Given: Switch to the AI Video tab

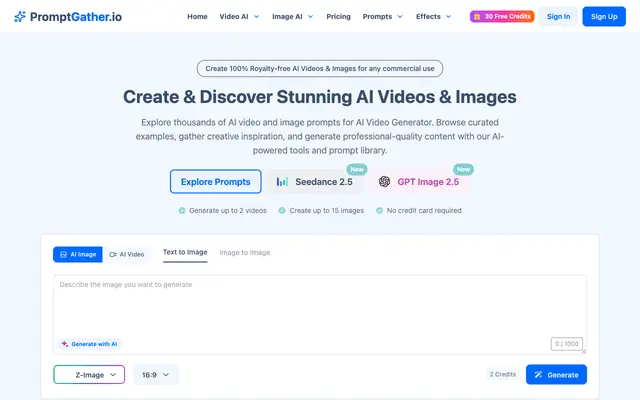Looking at the screenshot, I should pyautogui.click(x=127, y=254).
